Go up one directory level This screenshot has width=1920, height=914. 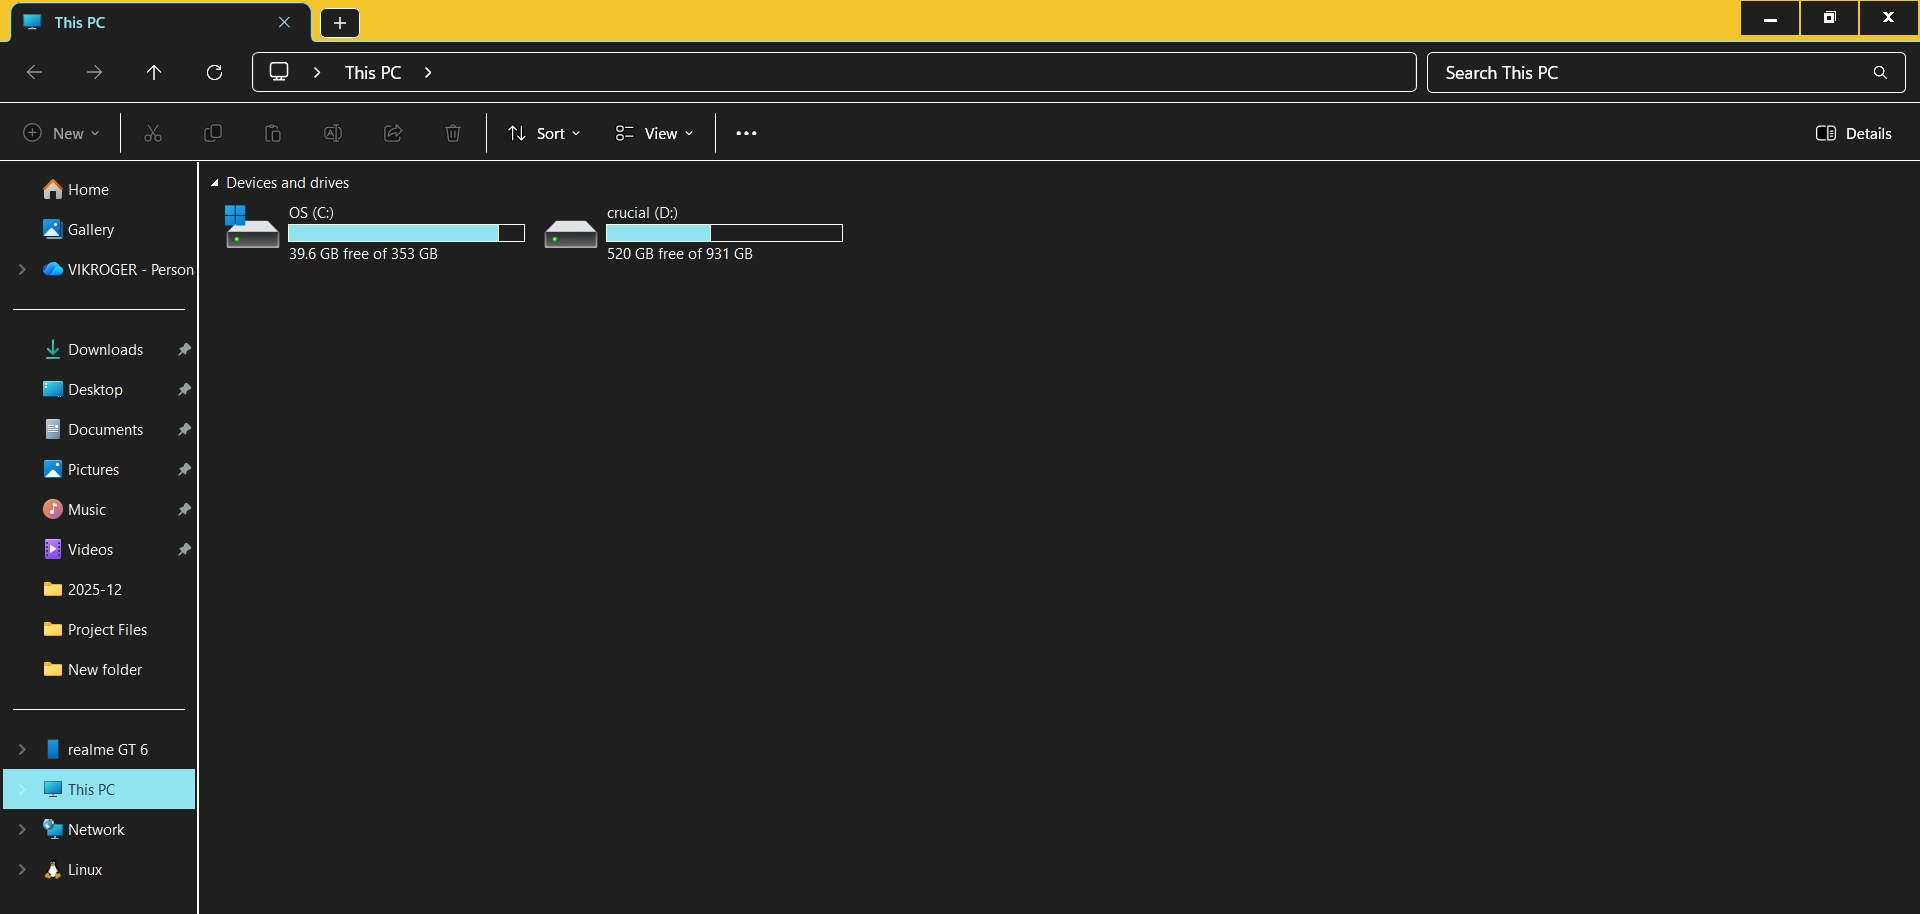[154, 72]
